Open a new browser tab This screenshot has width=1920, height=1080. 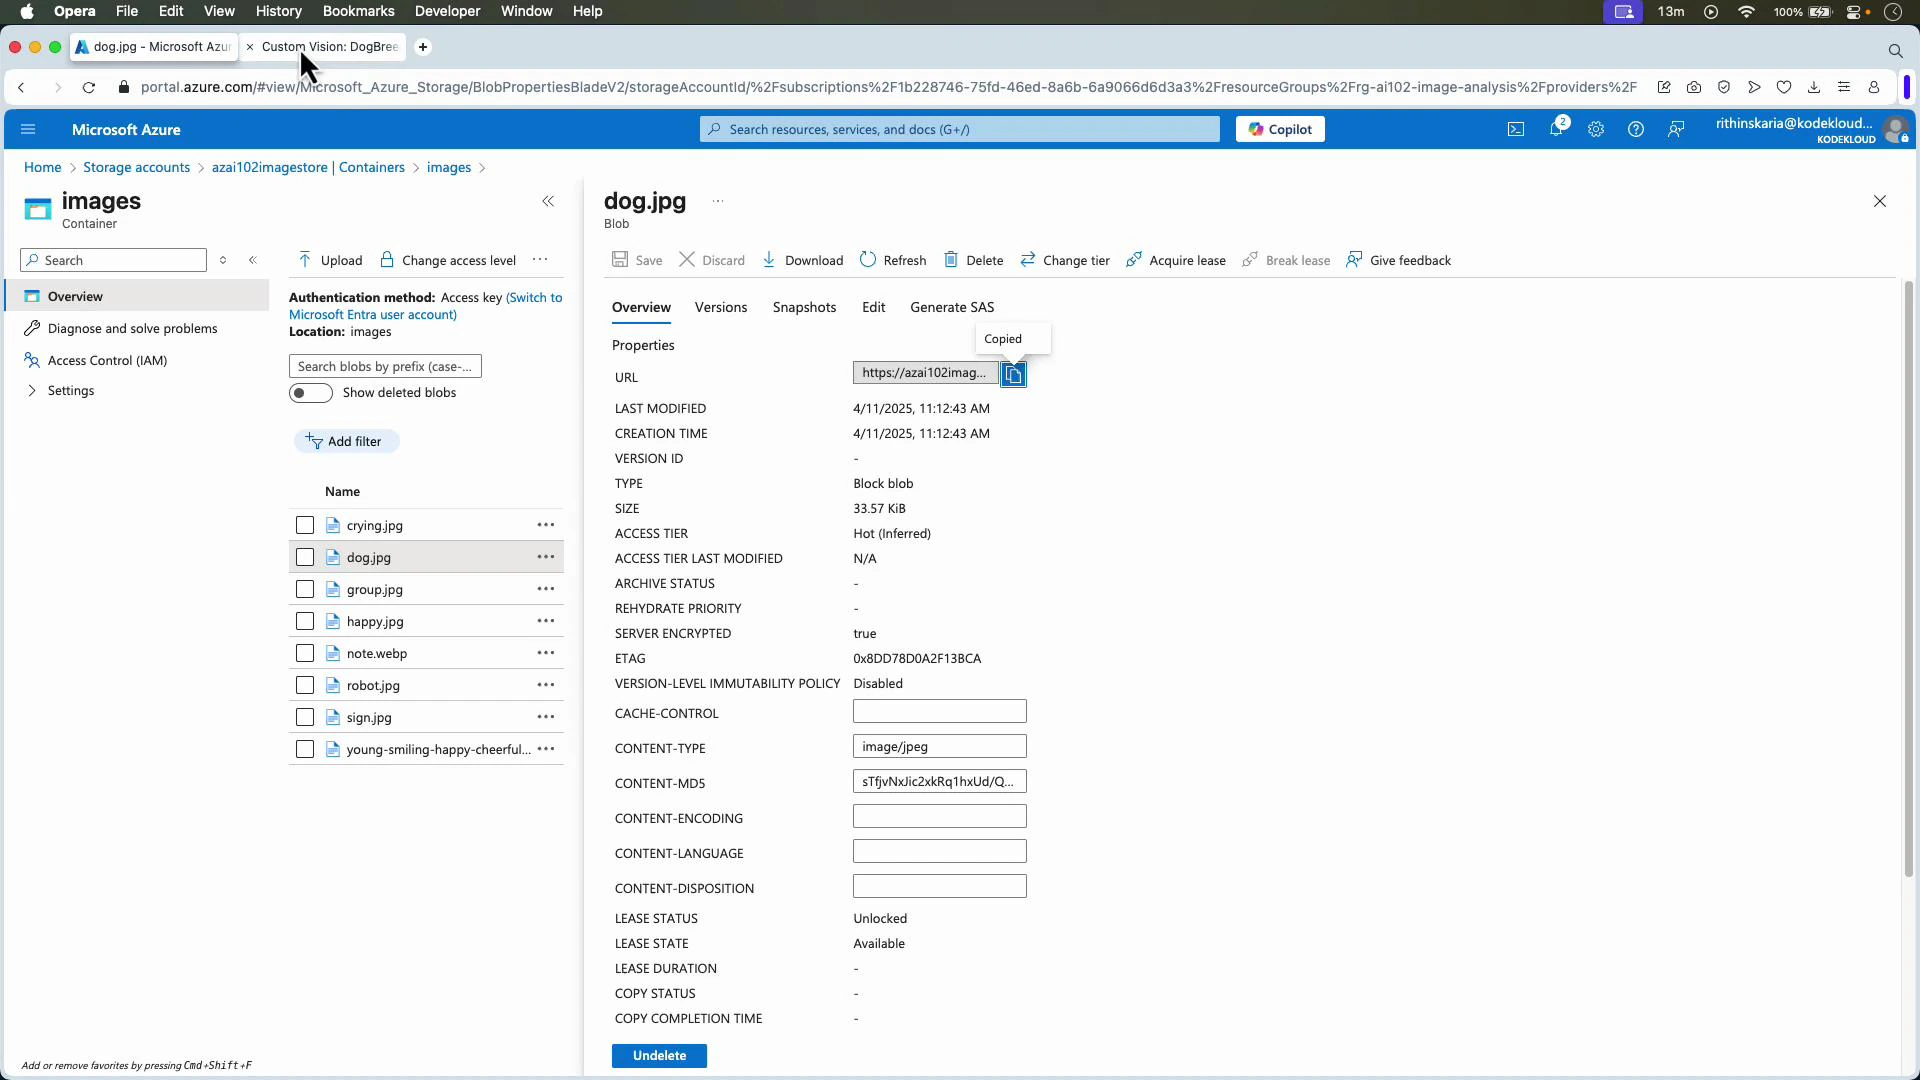point(423,47)
